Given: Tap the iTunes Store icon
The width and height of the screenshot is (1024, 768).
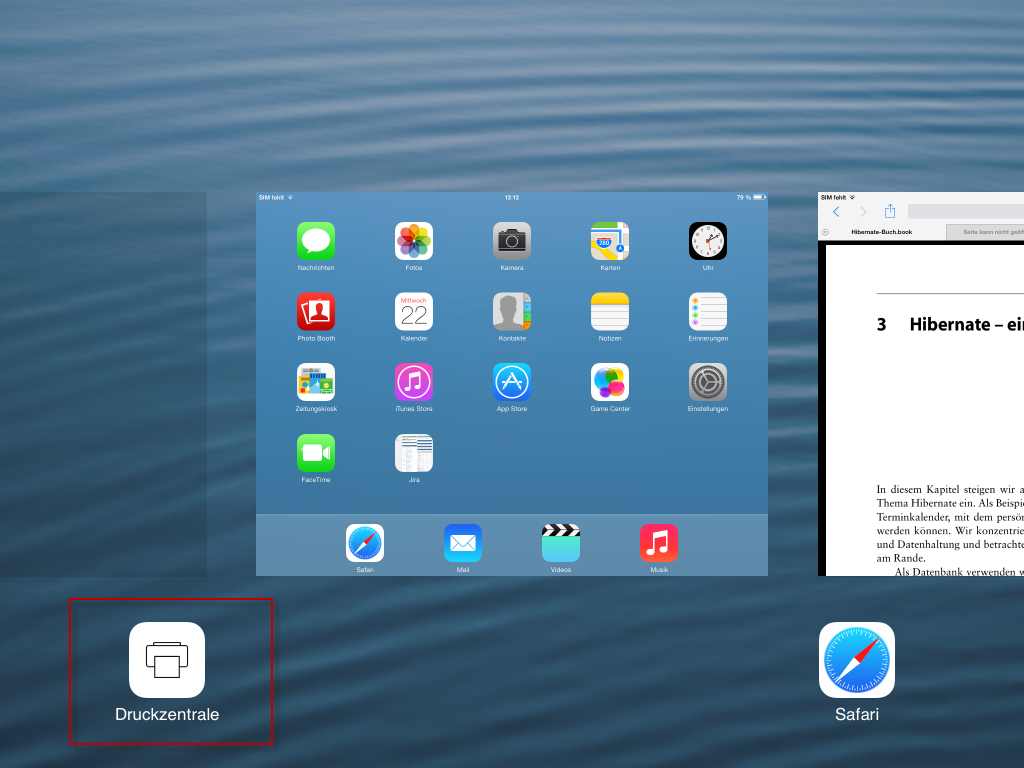Looking at the screenshot, I should 414,382.
